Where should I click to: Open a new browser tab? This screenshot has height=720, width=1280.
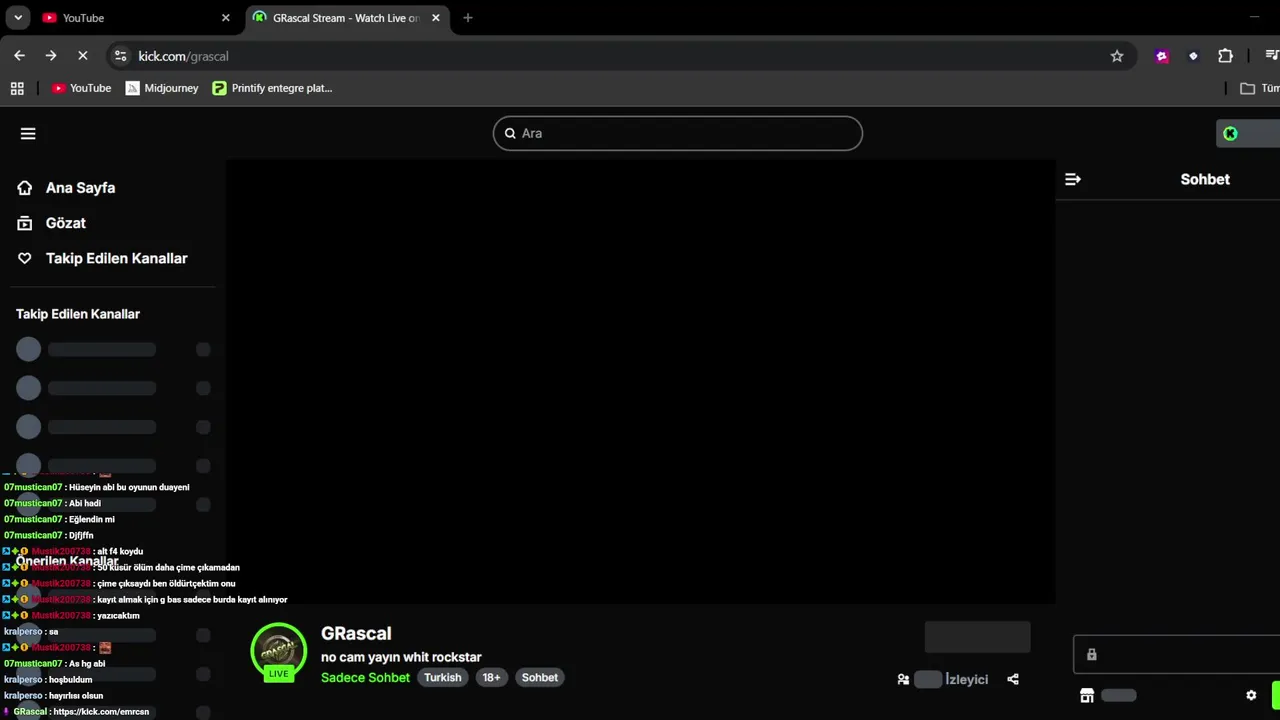click(x=467, y=18)
